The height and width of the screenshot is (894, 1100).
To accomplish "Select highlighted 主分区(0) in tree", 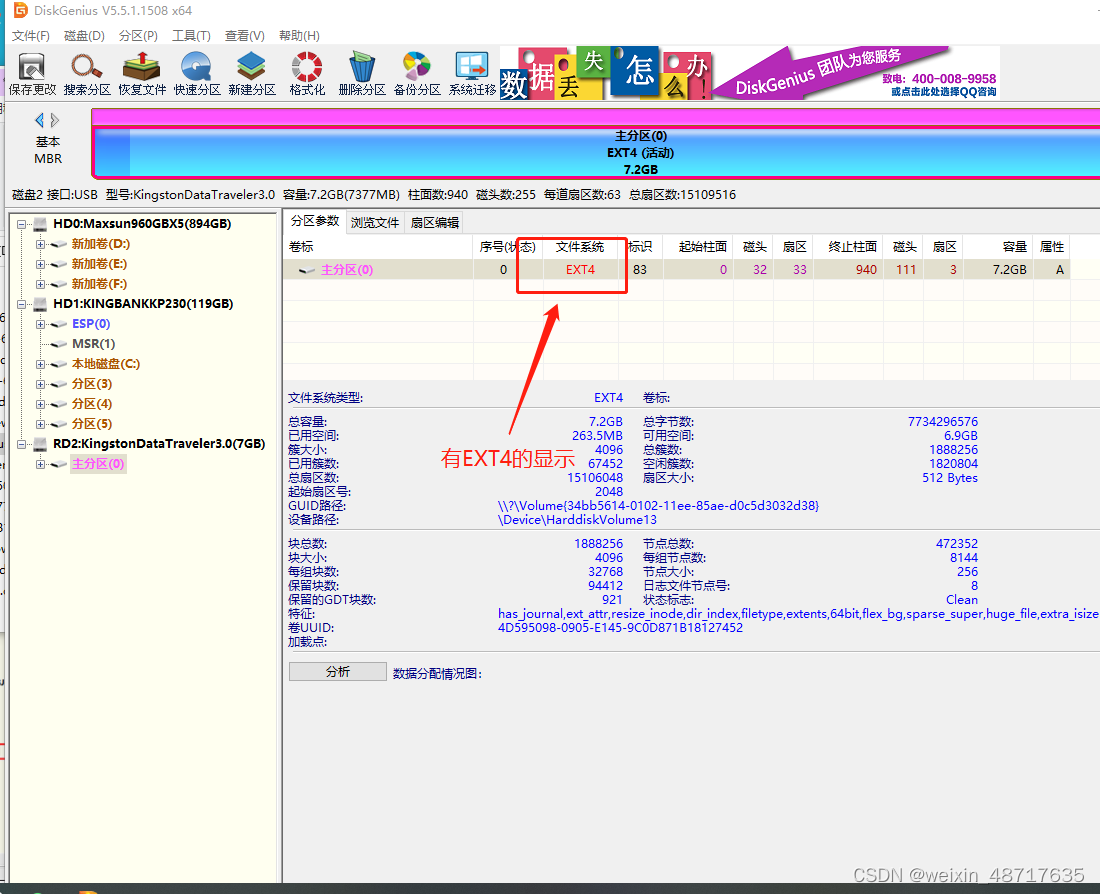I will pos(98,464).
